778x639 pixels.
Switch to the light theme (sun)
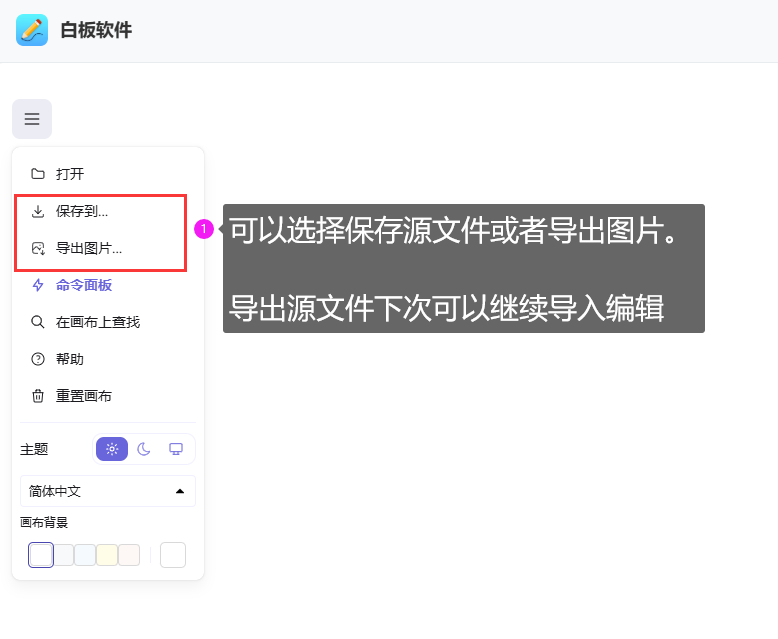(112, 449)
